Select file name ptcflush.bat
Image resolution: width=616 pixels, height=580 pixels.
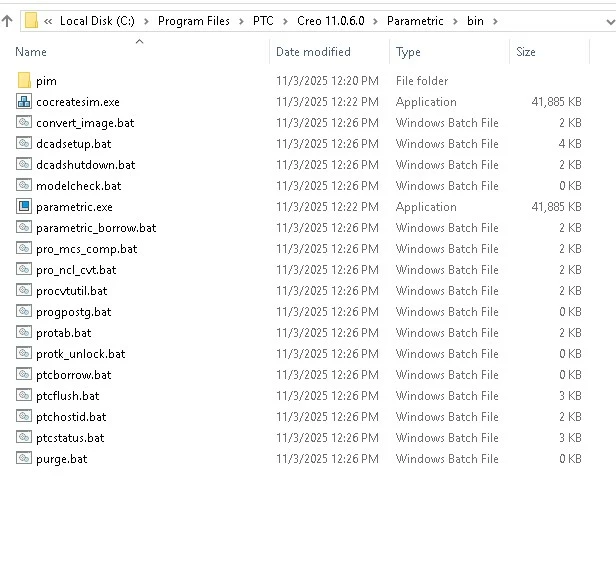tap(68, 396)
